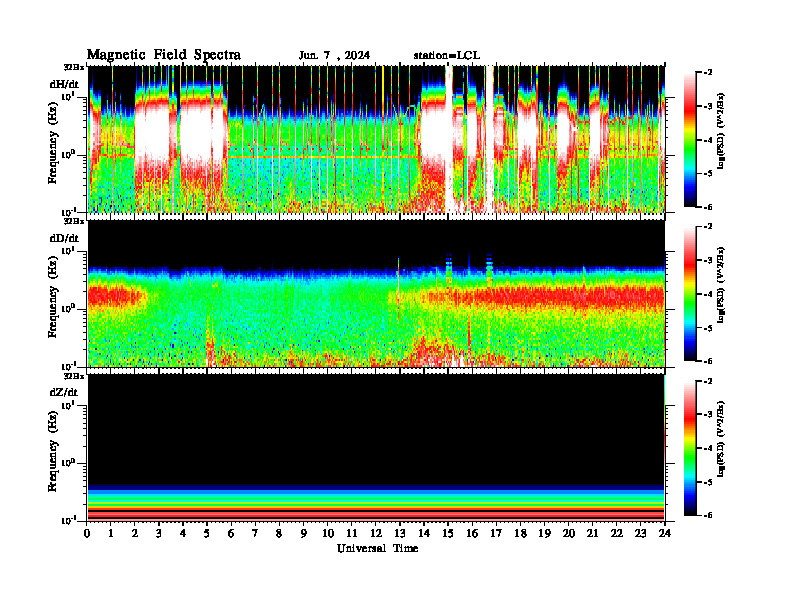
Task: Click hour "15" on the time axis
Action: point(448,533)
